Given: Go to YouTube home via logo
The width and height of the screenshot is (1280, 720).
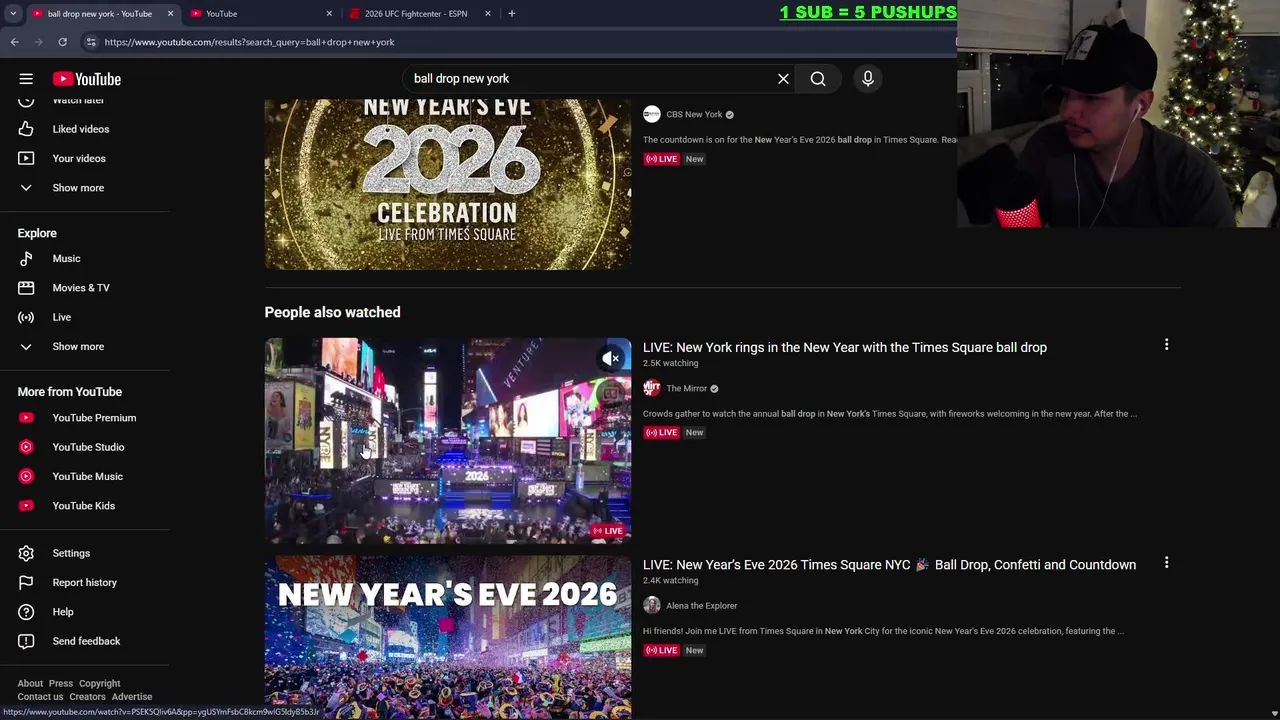Looking at the screenshot, I should (87, 79).
